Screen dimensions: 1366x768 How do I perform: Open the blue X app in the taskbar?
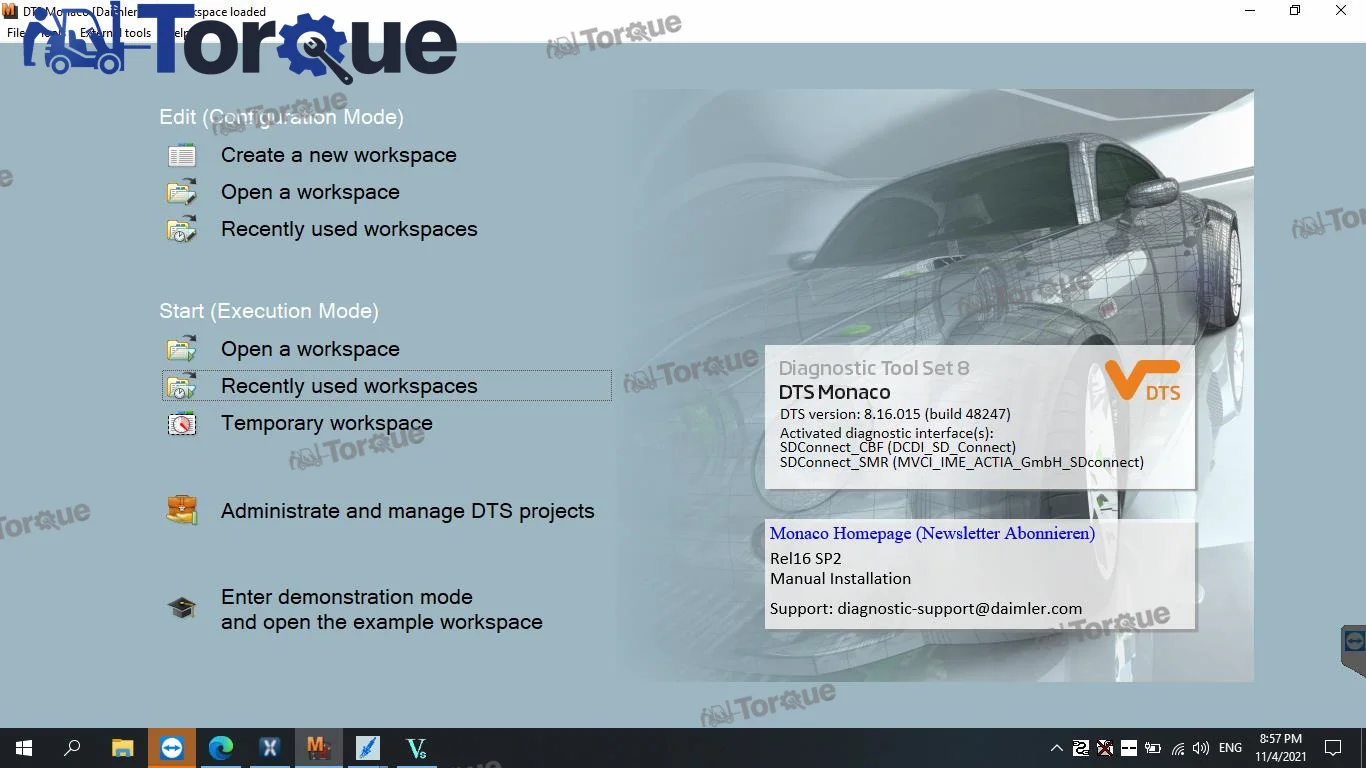270,748
